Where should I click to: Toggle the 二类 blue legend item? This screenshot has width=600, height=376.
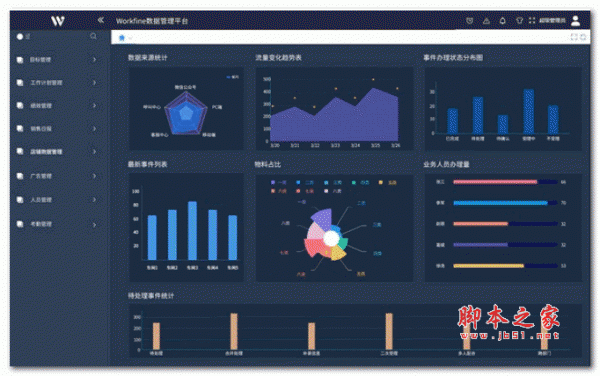305,183
